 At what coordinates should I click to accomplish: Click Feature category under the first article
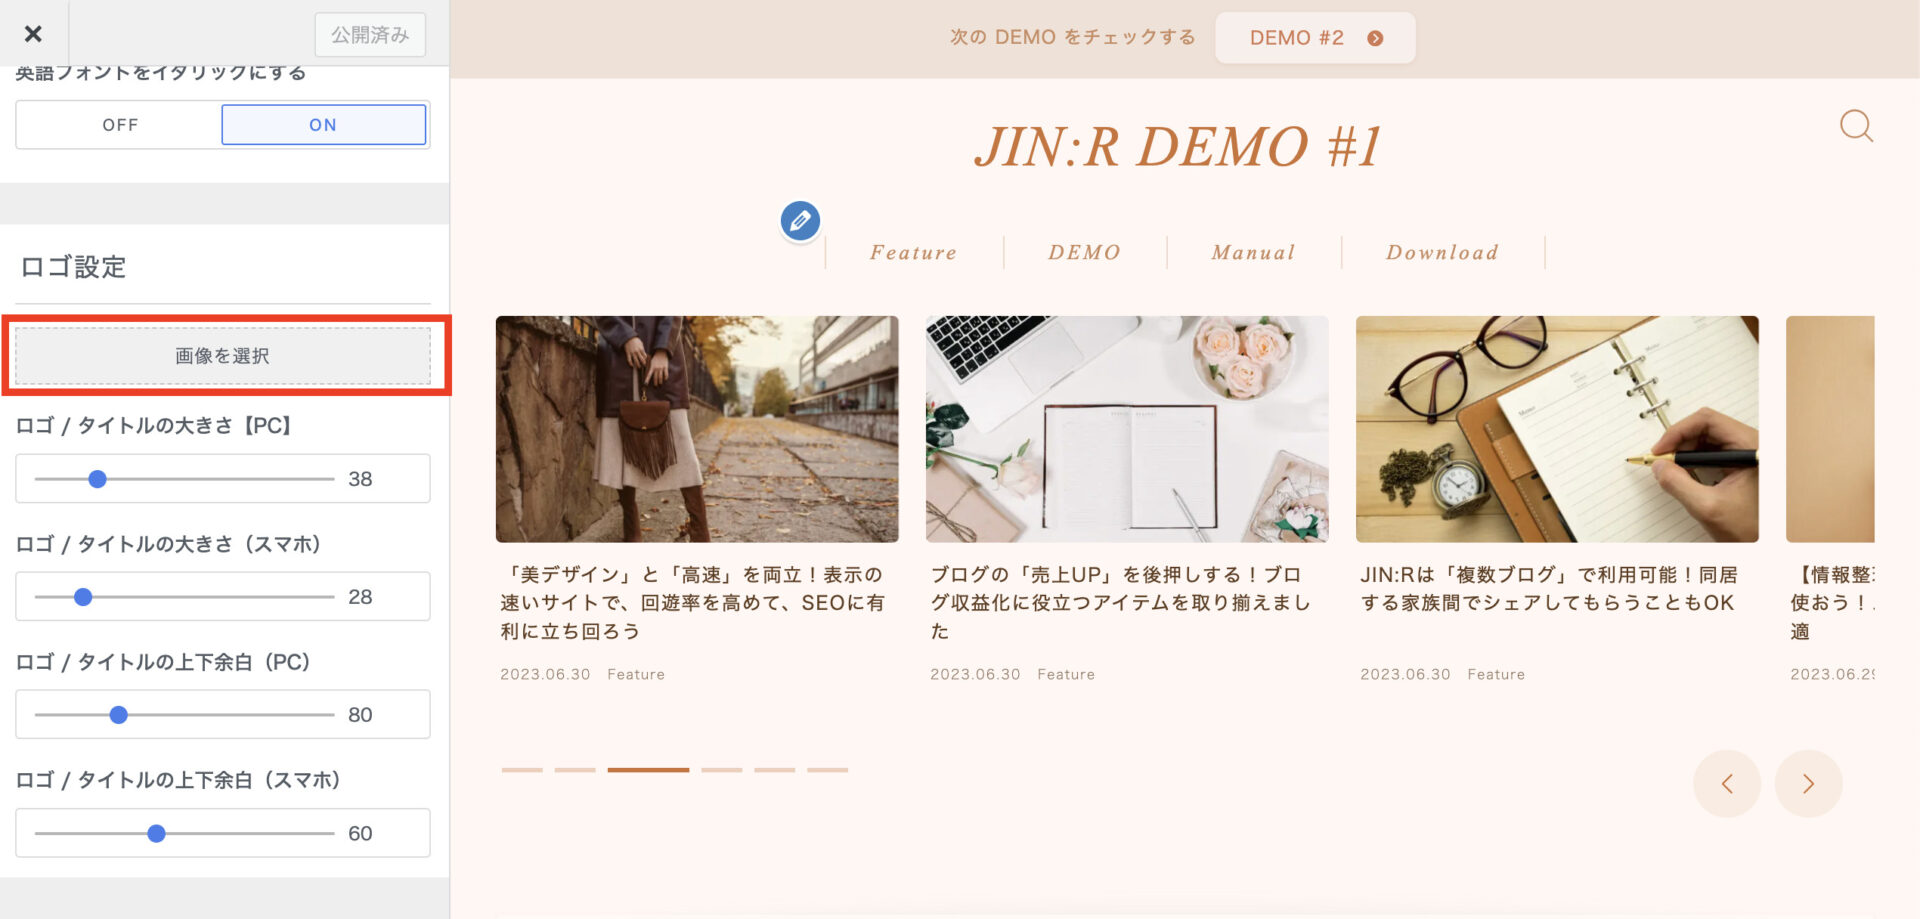(636, 675)
